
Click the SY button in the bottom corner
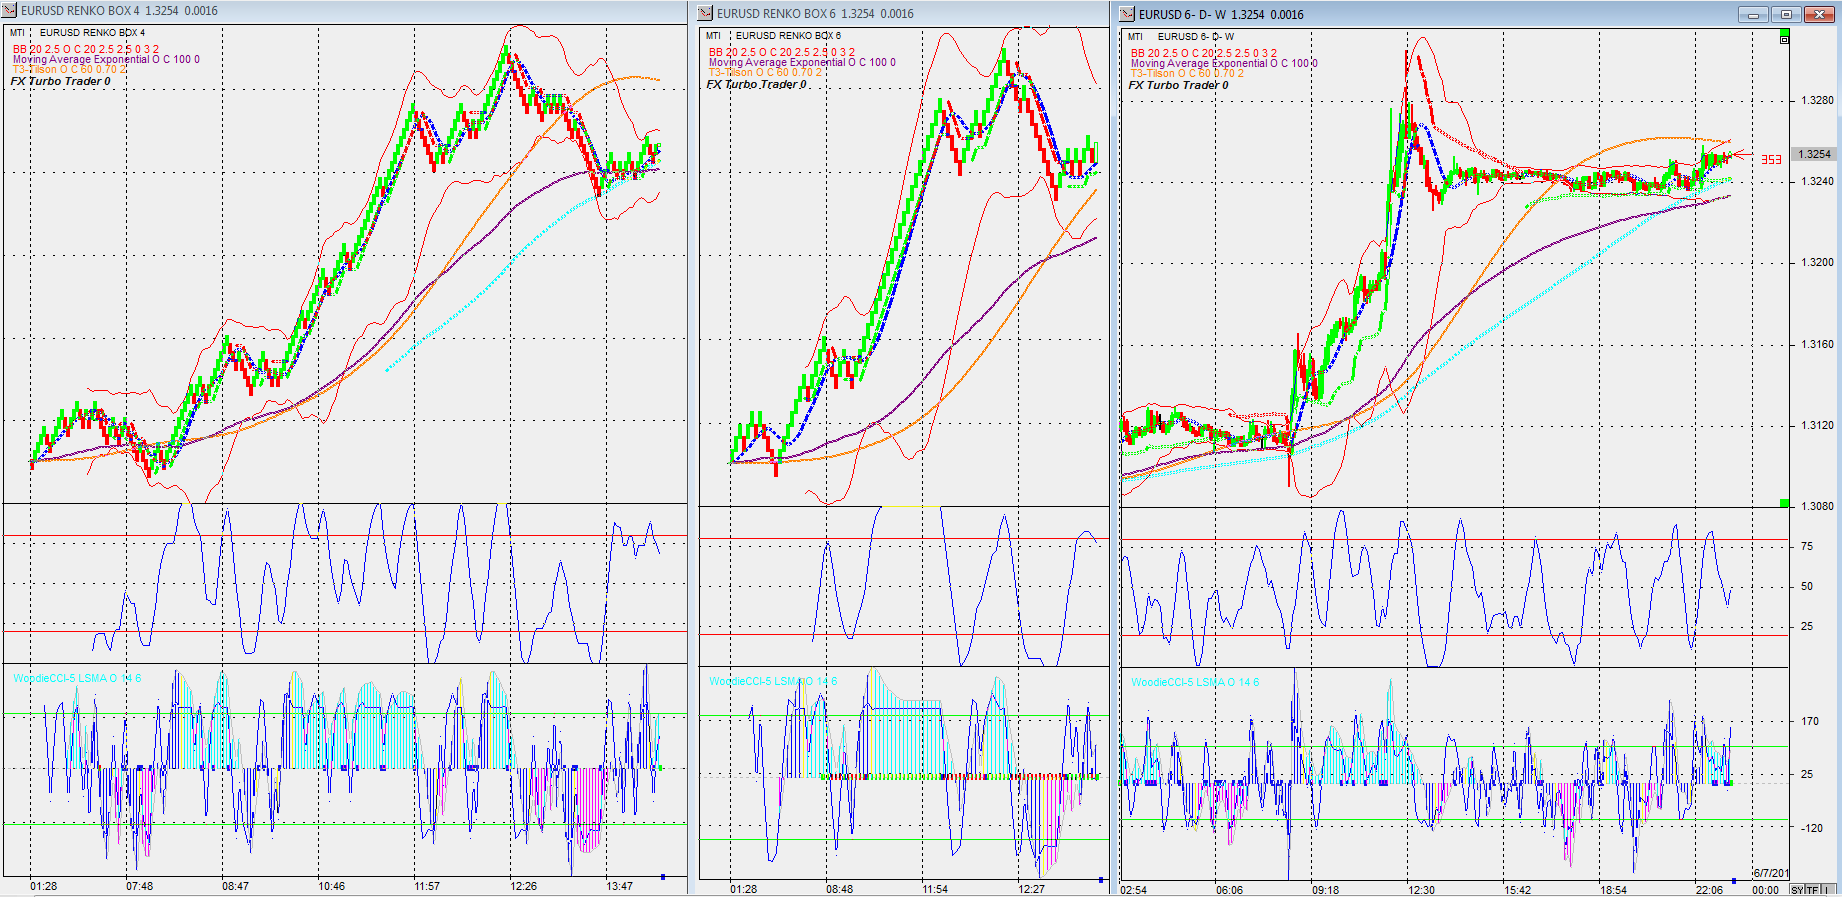[x=1797, y=890]
